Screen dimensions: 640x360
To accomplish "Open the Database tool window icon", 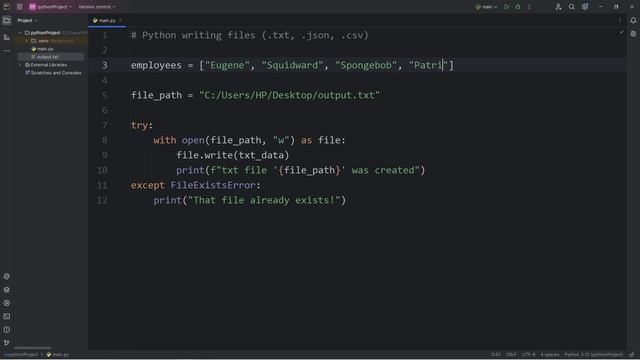I will tap(633, 34).
